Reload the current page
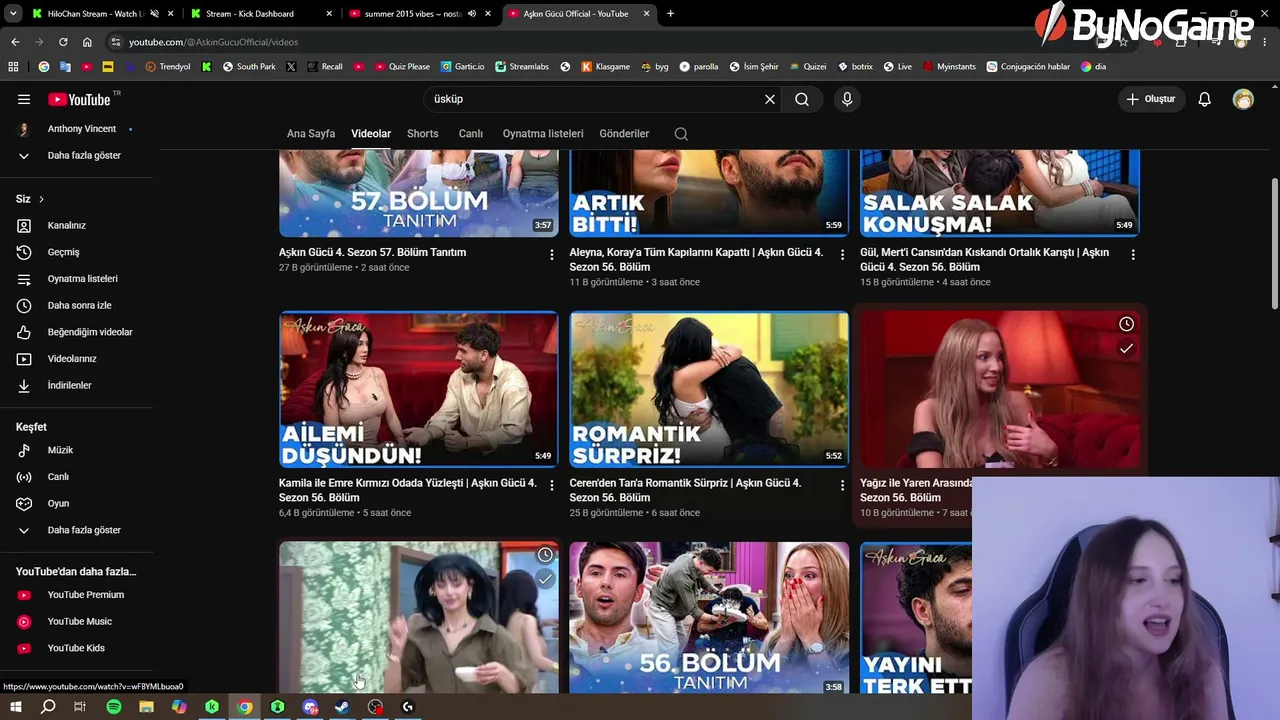Viewport: 1280px width, 720px height. click(63, 42)
